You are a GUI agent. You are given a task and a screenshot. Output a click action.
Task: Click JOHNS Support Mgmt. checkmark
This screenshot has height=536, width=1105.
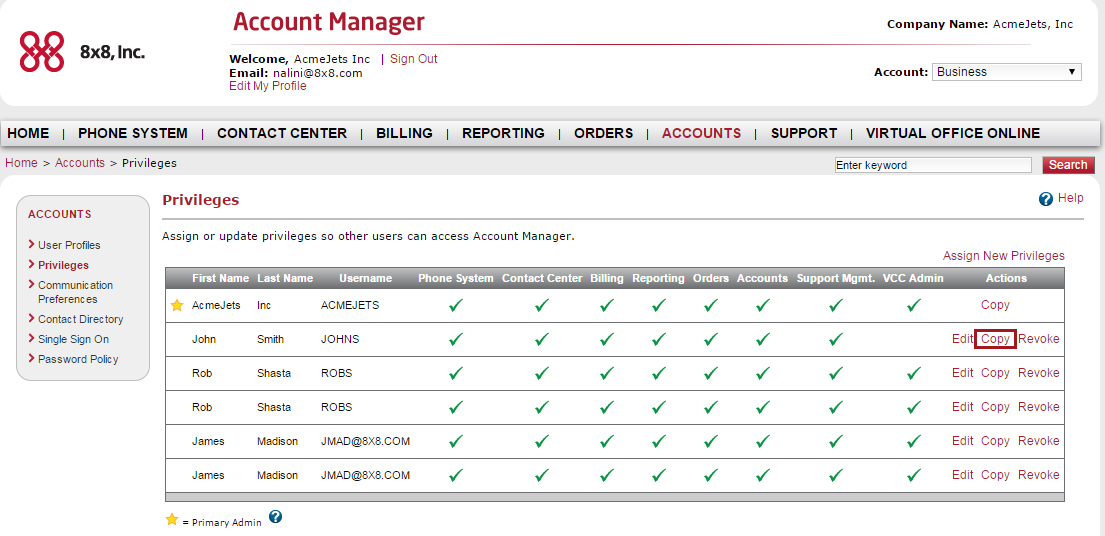click(836, 339)
